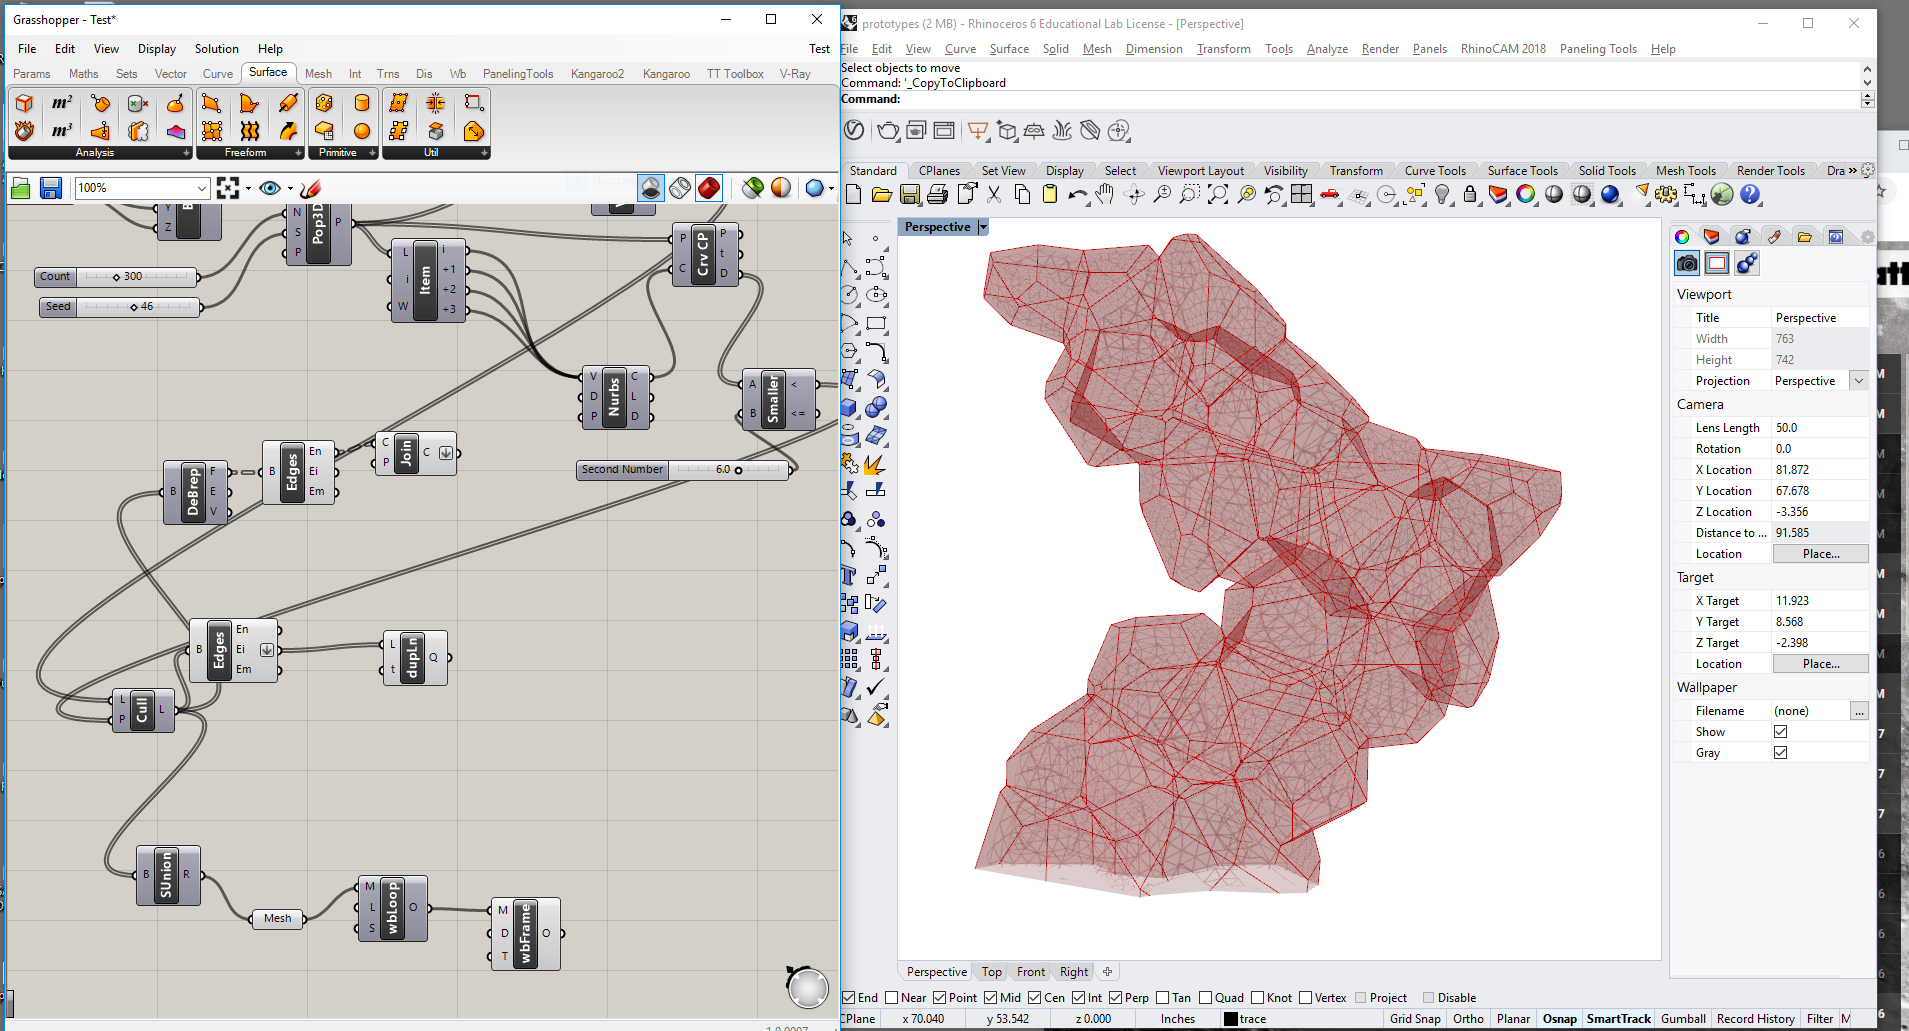
Task: Click the Count number slider set to 300
Action: (x=115, y=276)
